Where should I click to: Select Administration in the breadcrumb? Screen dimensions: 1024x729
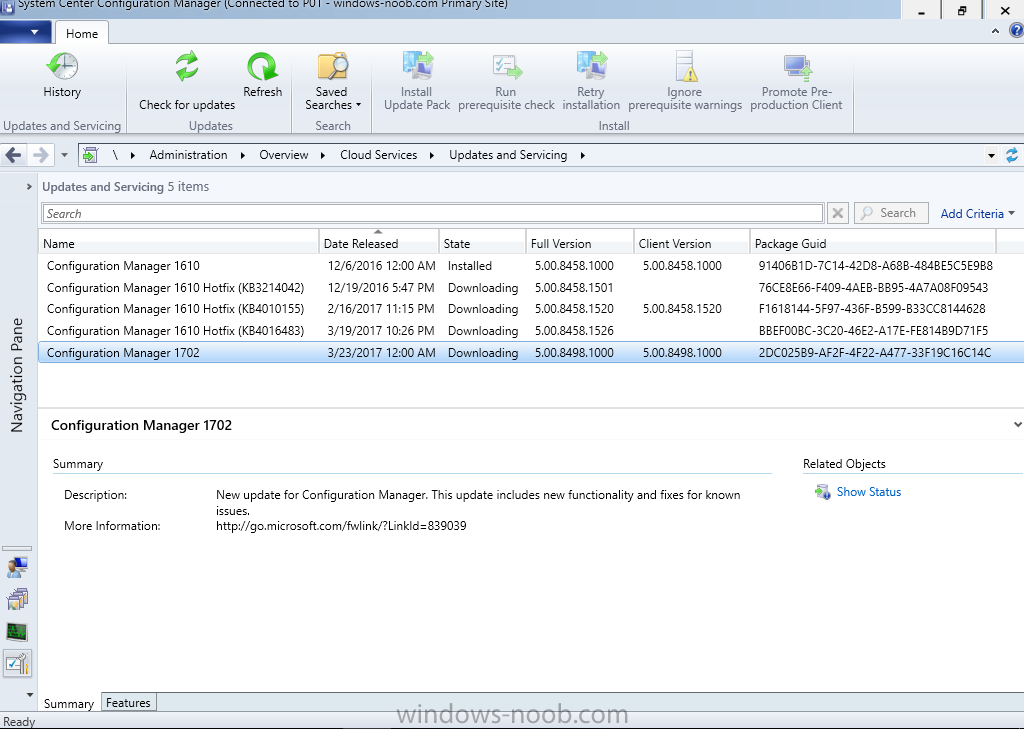[188, 155]
